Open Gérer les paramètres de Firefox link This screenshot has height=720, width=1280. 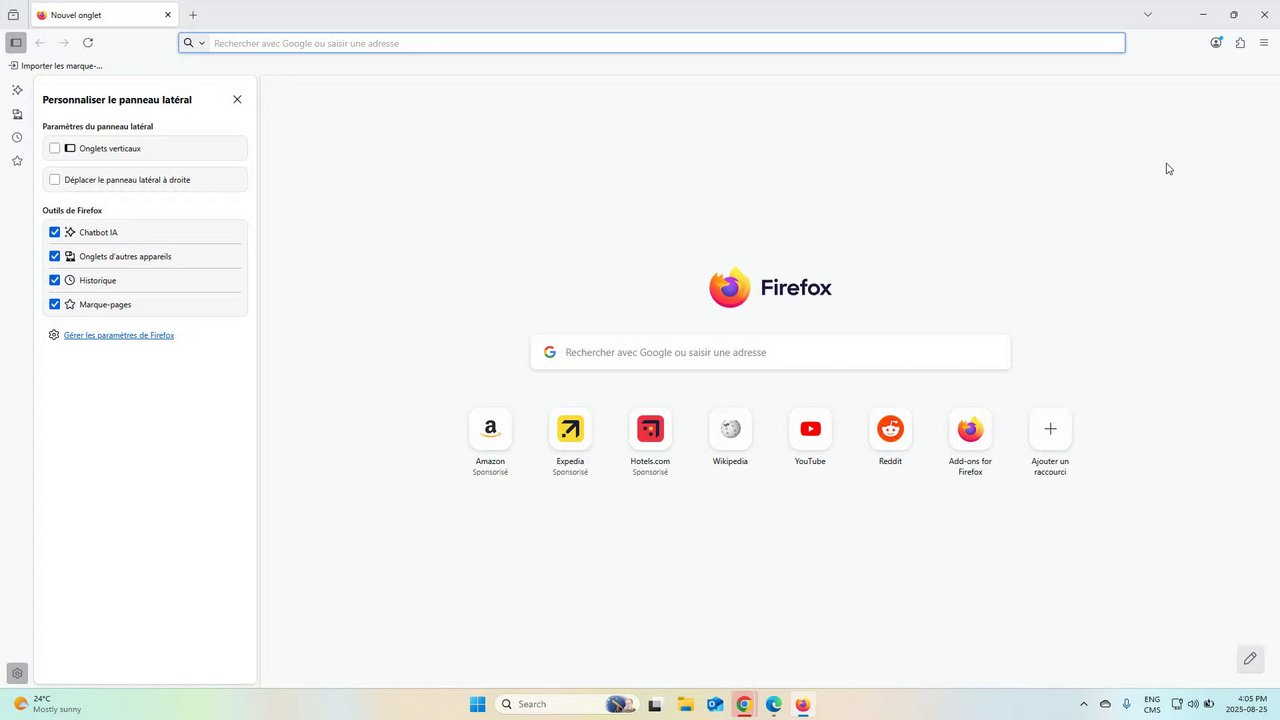point(119,335)
